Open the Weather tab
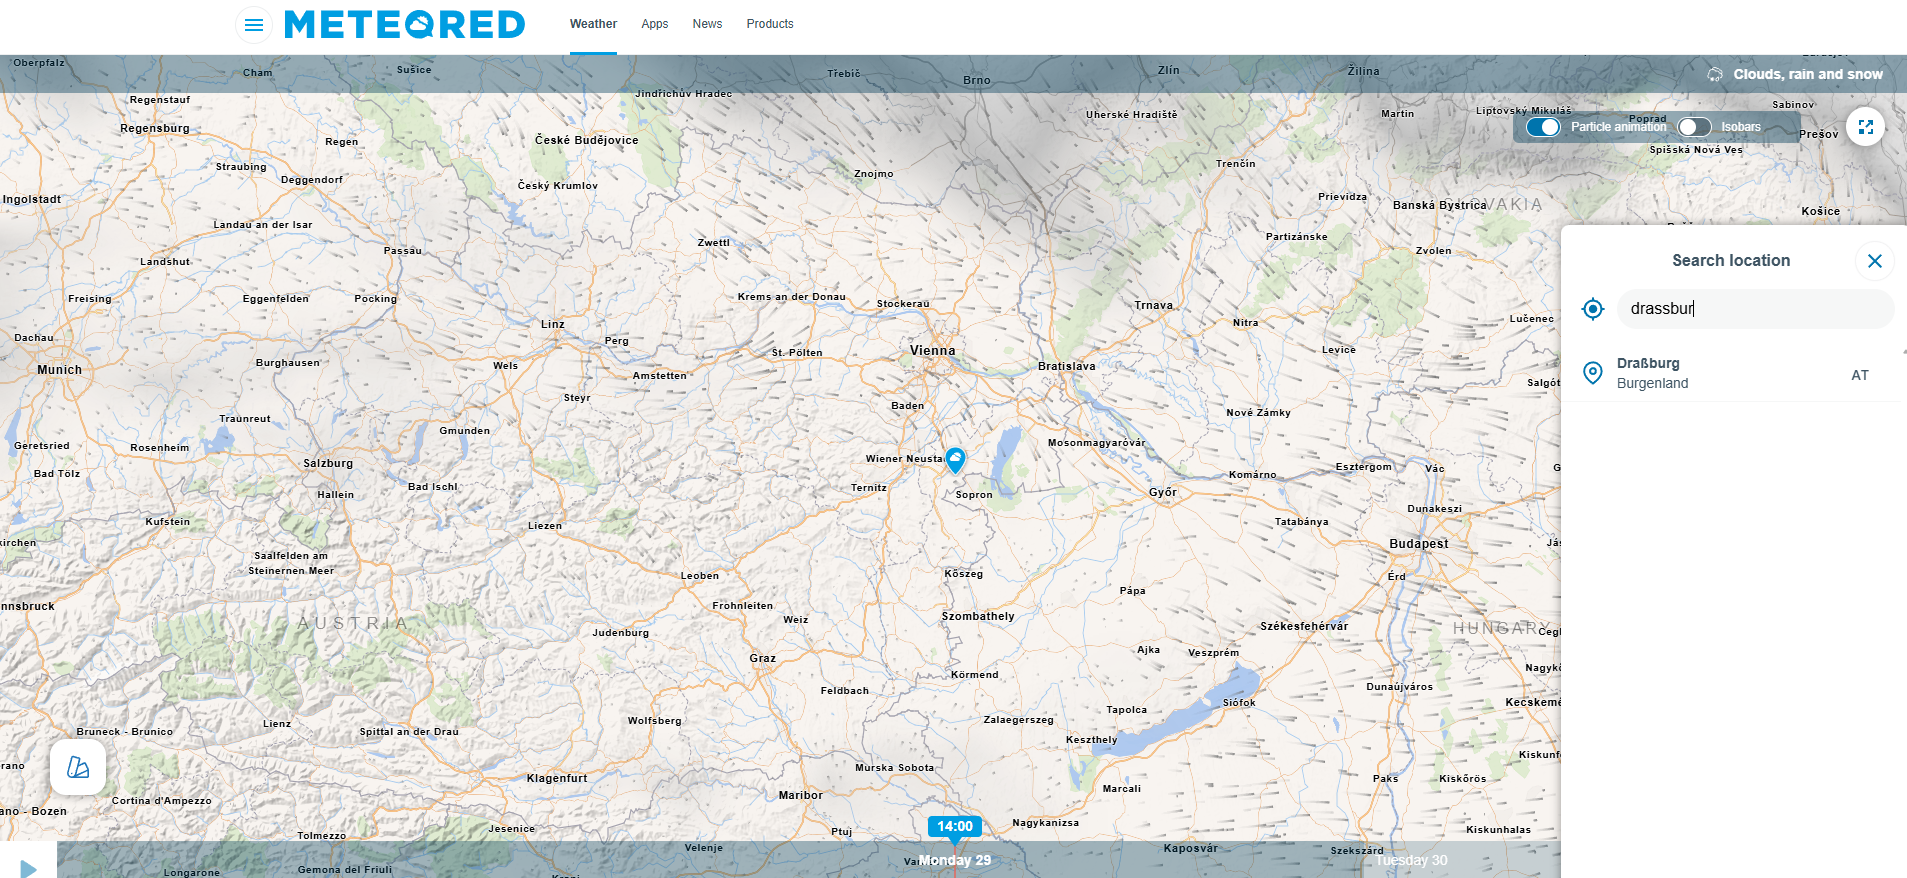1907x878 pixels. (593, 24)
